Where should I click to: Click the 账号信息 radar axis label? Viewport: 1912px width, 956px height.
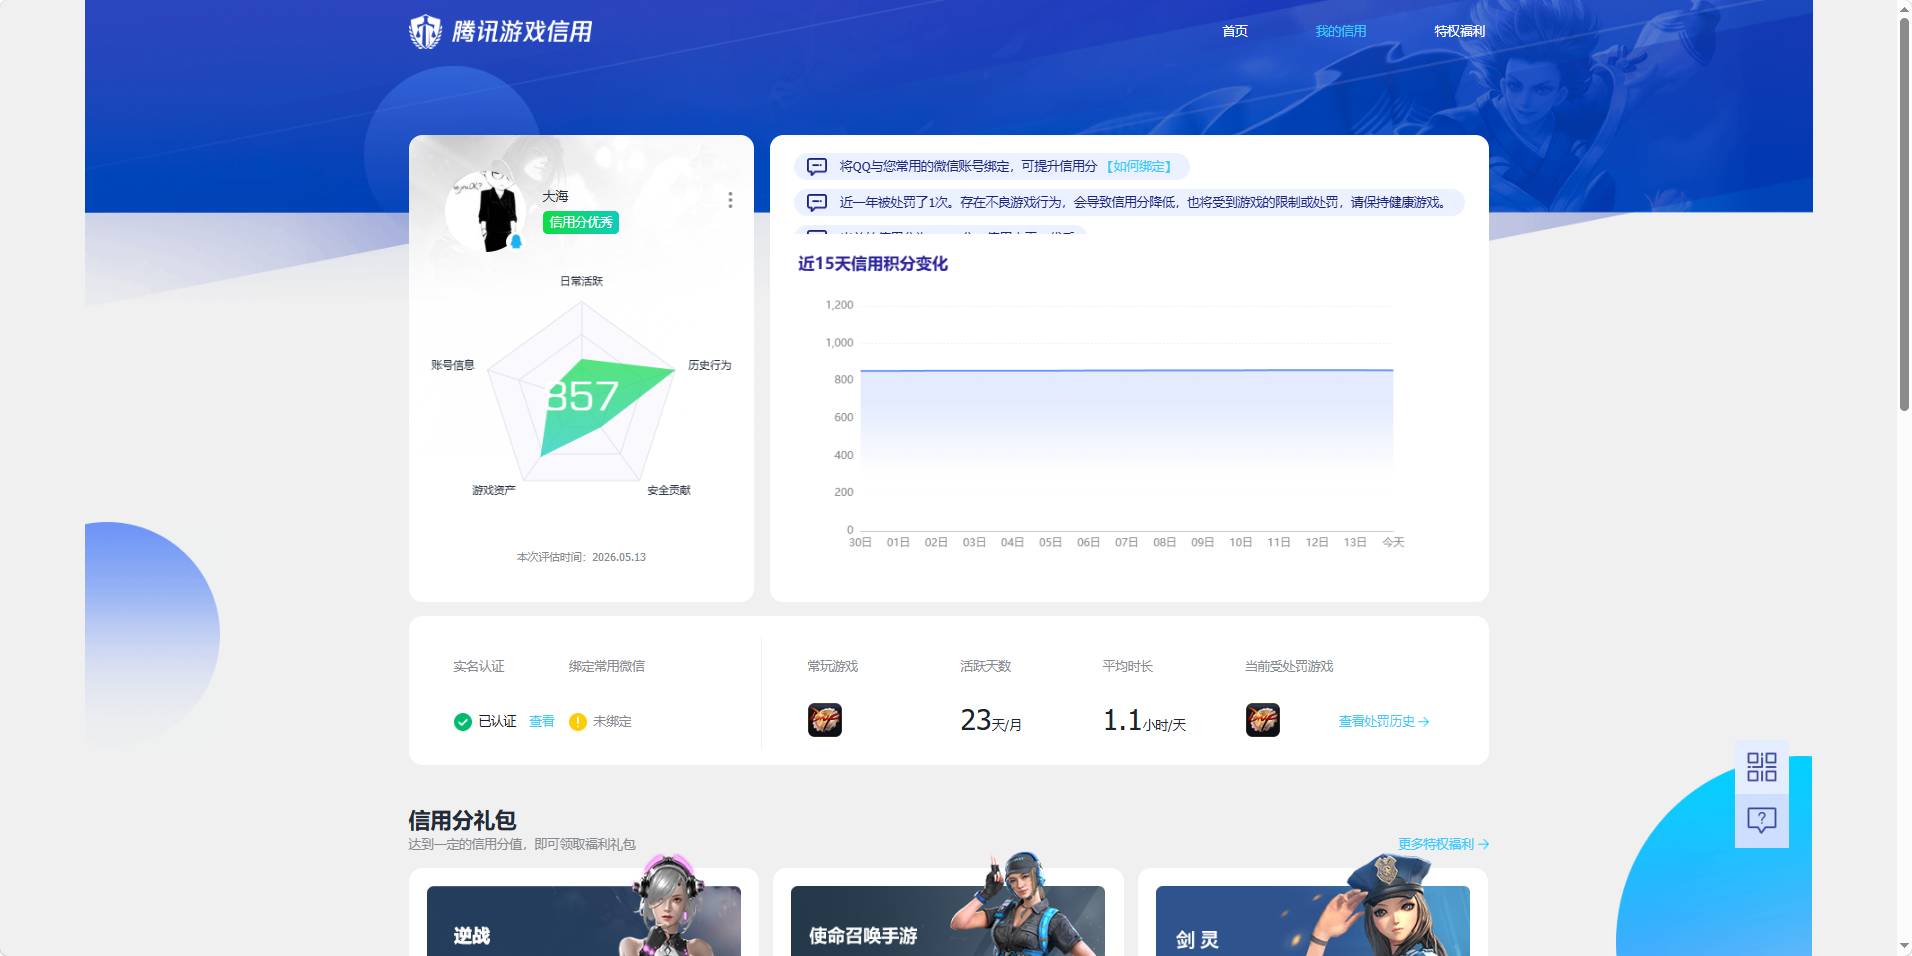[453, 365]
